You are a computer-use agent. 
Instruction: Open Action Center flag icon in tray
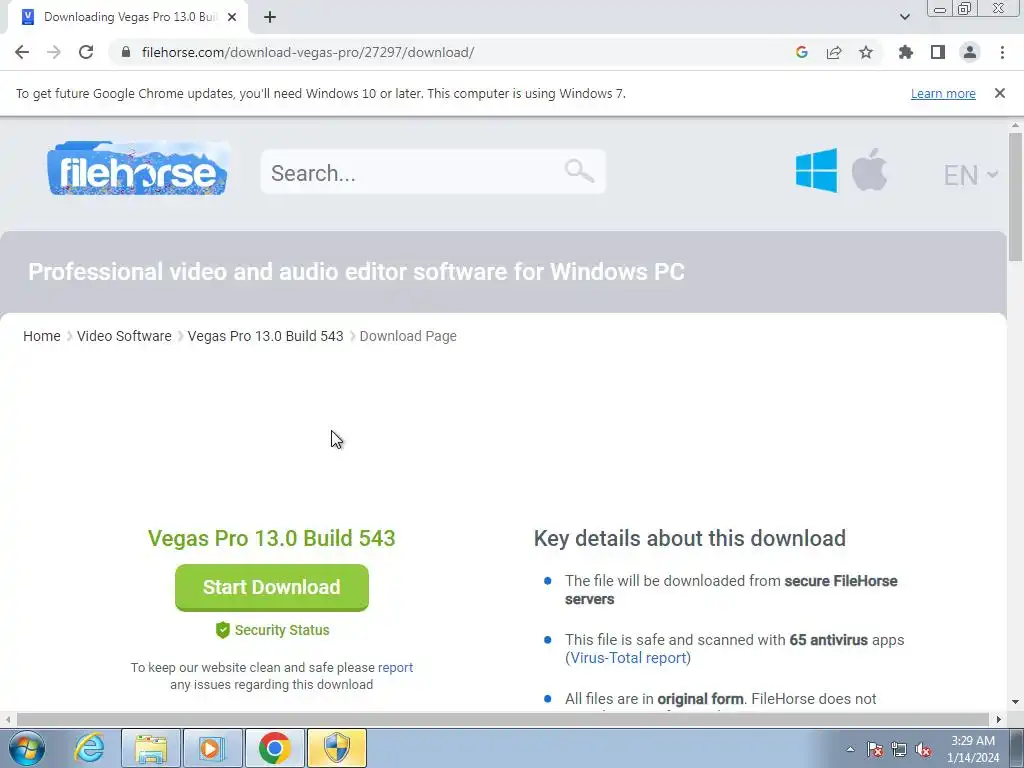click(875, 749)
